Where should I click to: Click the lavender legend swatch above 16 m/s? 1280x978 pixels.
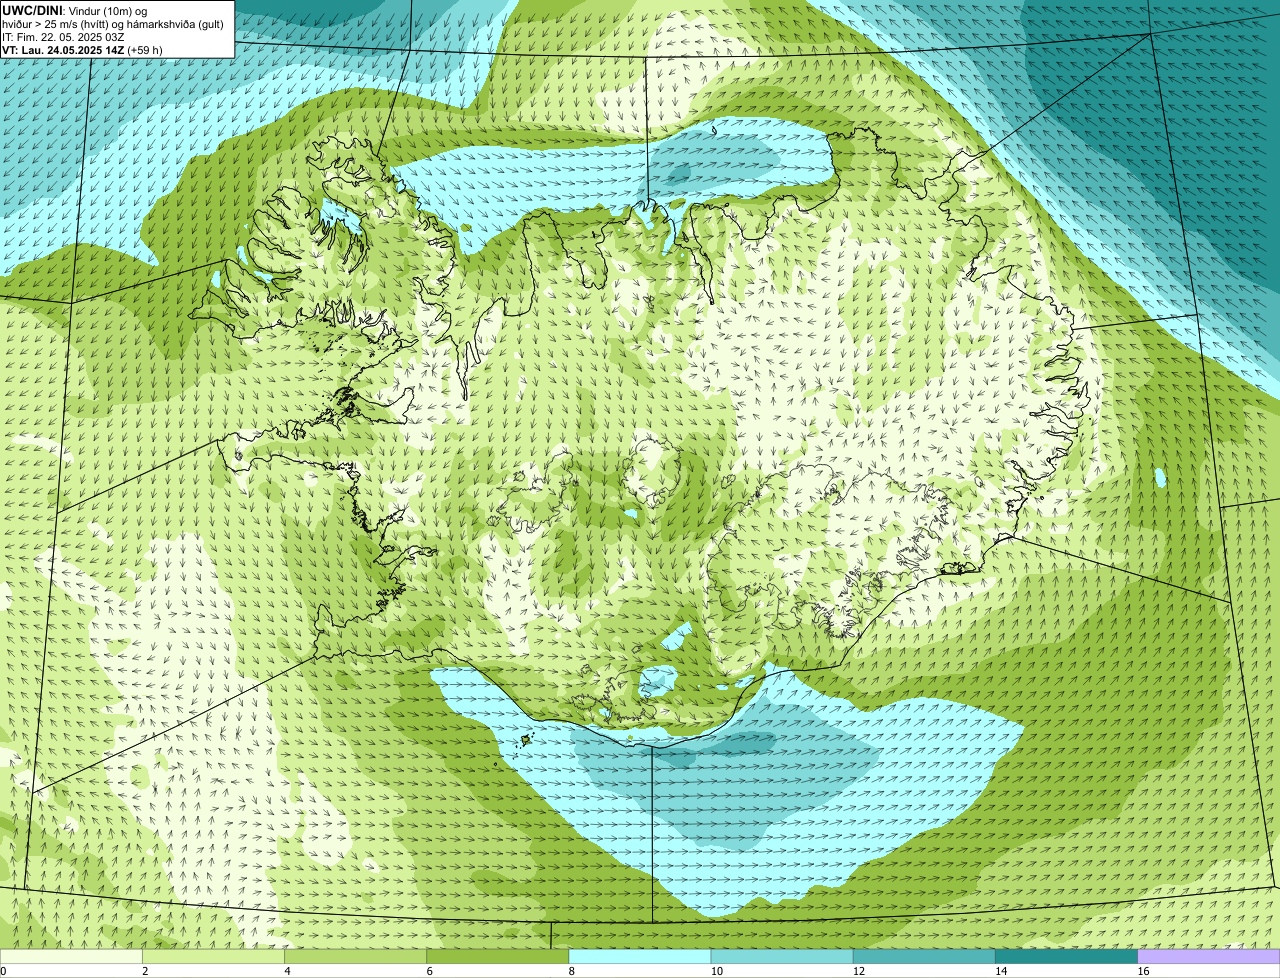click(1209, 956)
